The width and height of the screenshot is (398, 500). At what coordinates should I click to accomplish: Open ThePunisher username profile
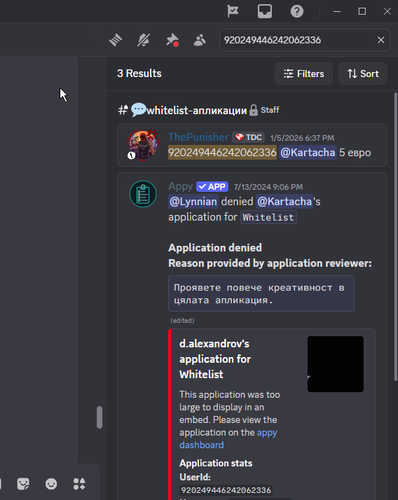198,137
